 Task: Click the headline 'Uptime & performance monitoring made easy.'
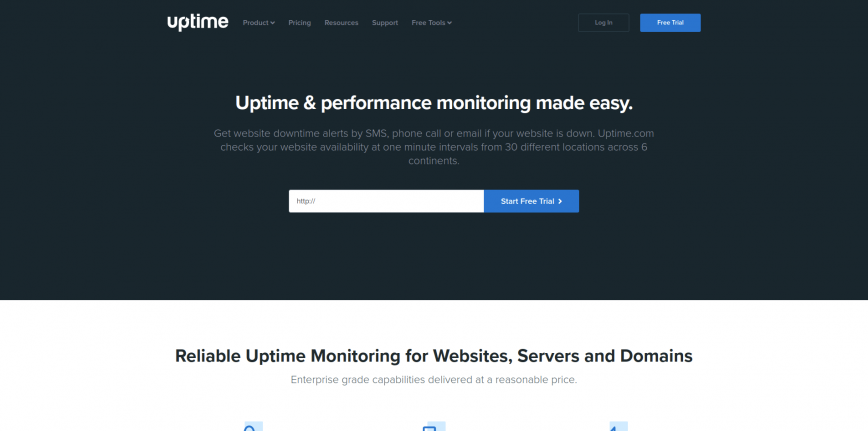click(x=434, y=103)
